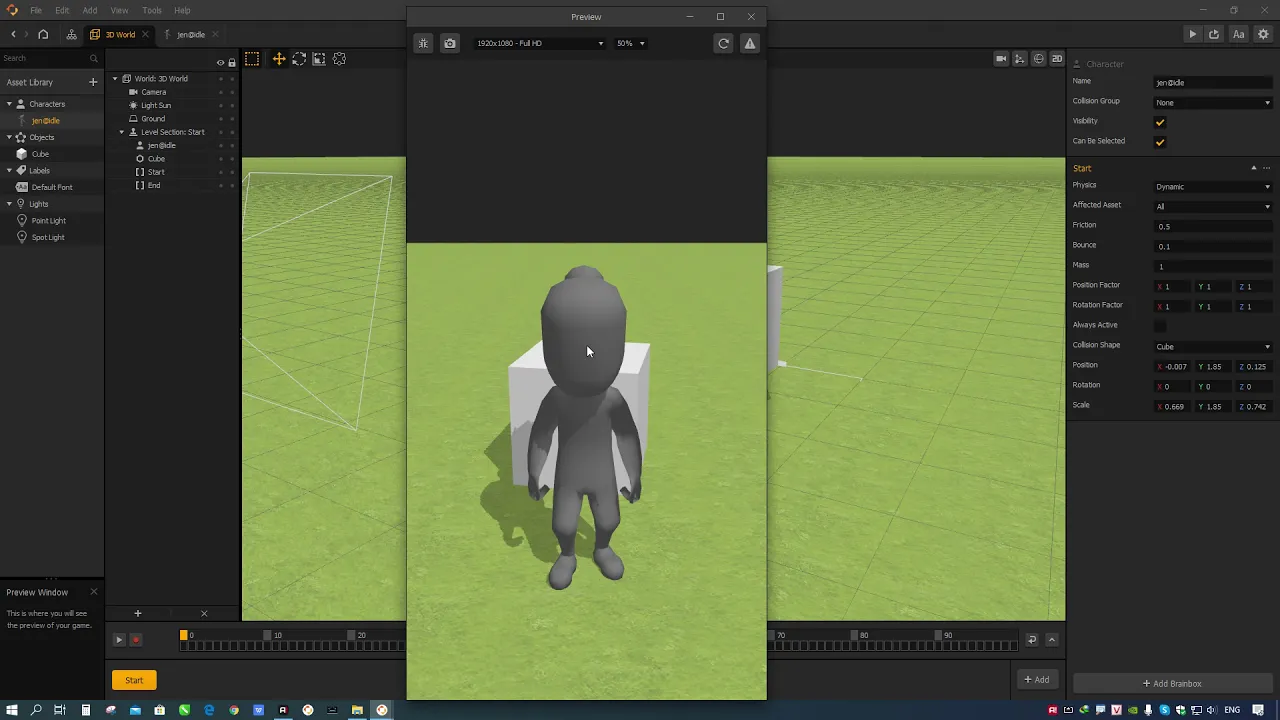Screen dimensions: 1280x720
Task: Collapse the Level Section: Start node
Action: [x=122, y=132]
